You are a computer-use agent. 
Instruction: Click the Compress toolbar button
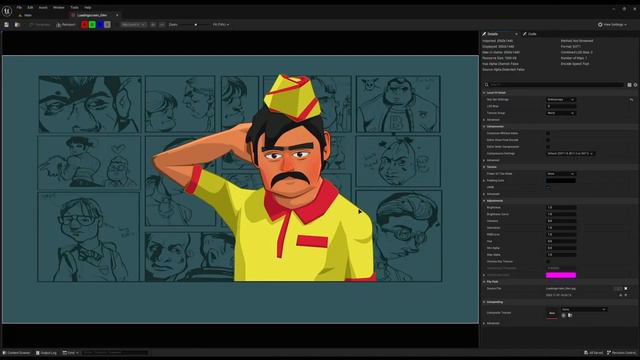coord(40,24)
